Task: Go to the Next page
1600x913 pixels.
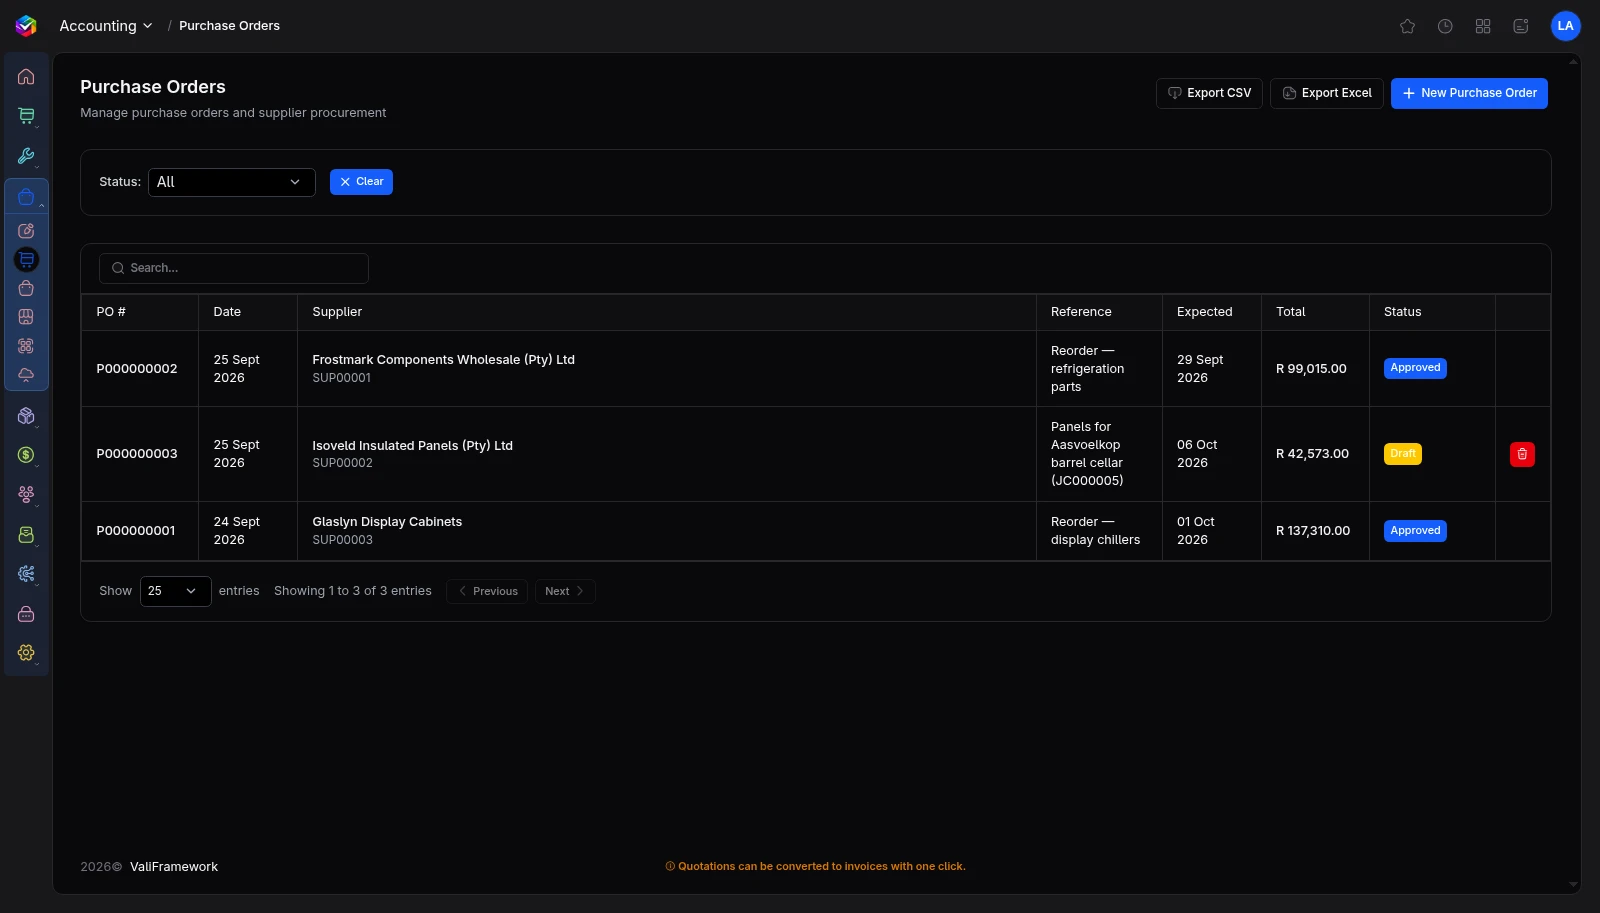Action: pyautogui.click(x=565, y=592)
